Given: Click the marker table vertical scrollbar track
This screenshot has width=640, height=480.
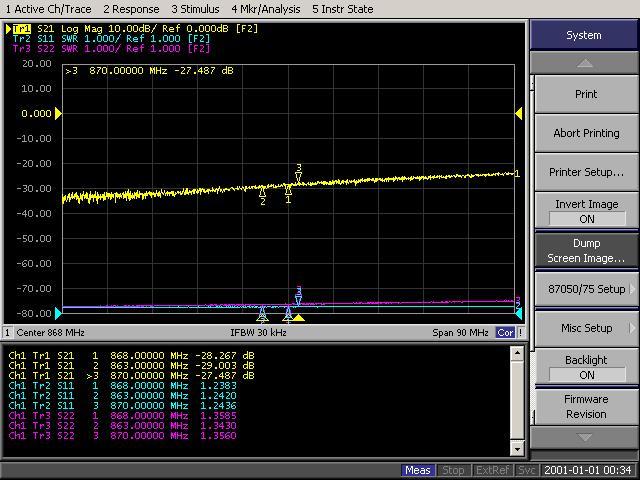Looking at the screenshot, I should click(517, 400).
